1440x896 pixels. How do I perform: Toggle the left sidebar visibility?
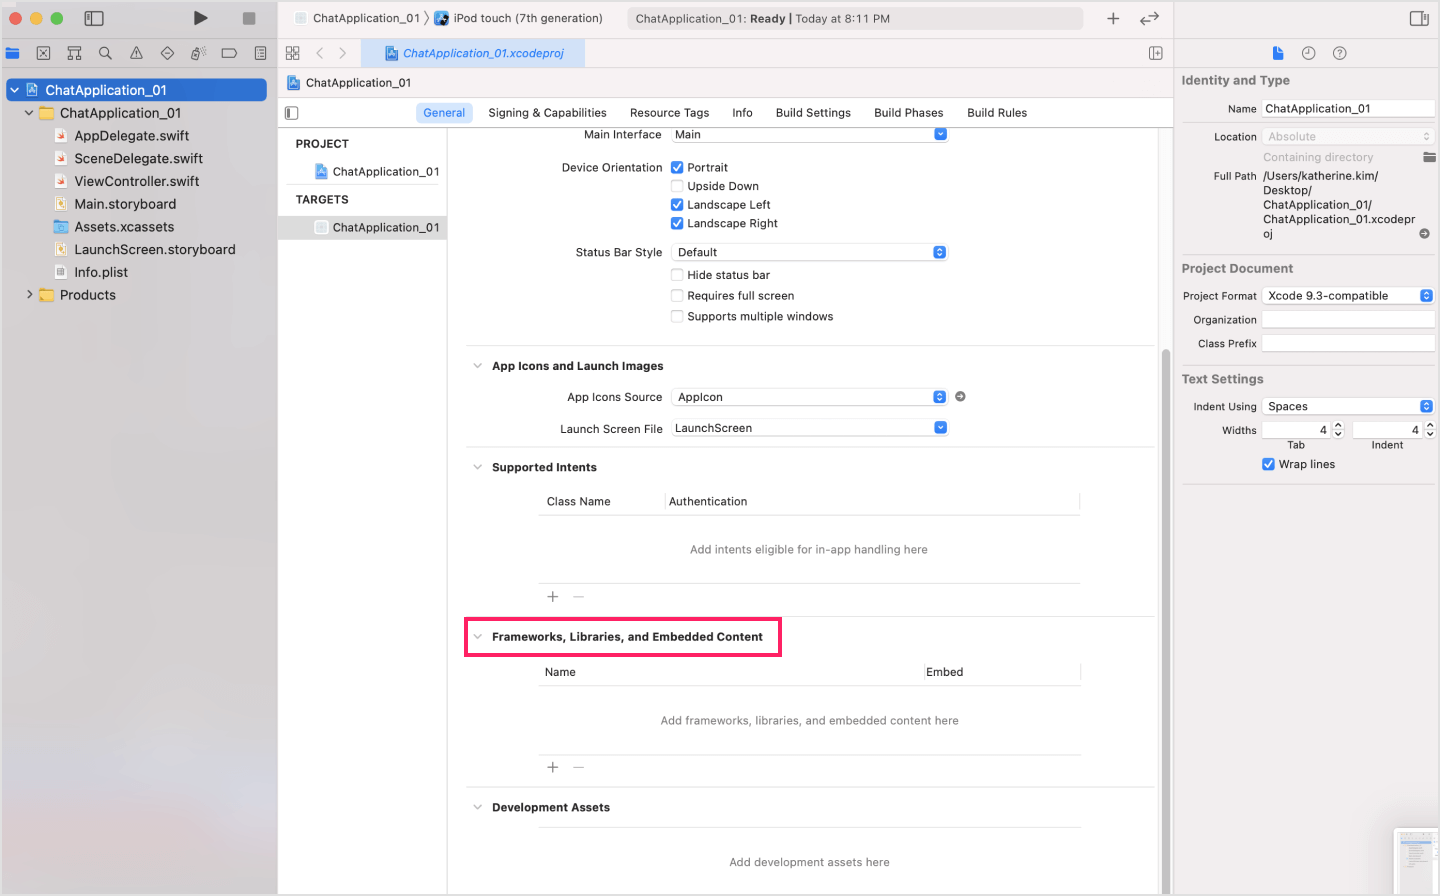coord(93,17)
